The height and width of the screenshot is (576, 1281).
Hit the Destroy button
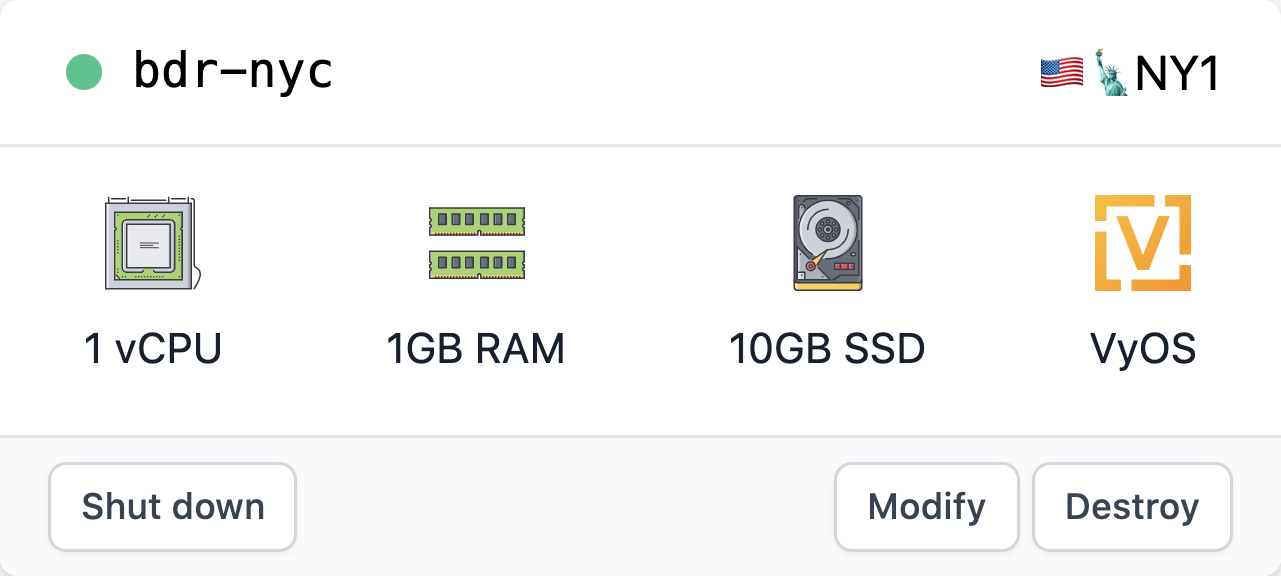coord(1132,507)
